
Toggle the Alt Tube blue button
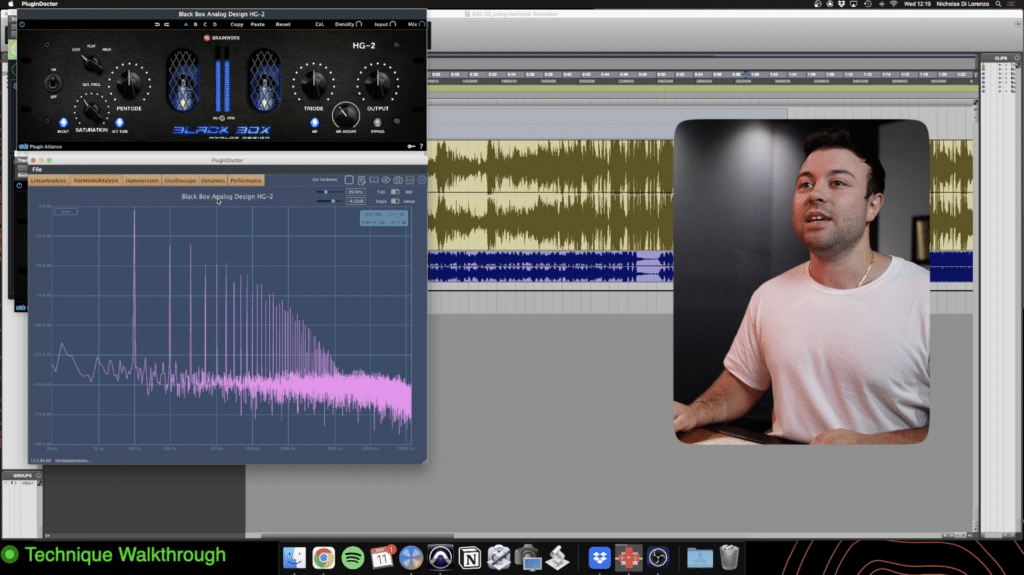click(x=120, y=123)
